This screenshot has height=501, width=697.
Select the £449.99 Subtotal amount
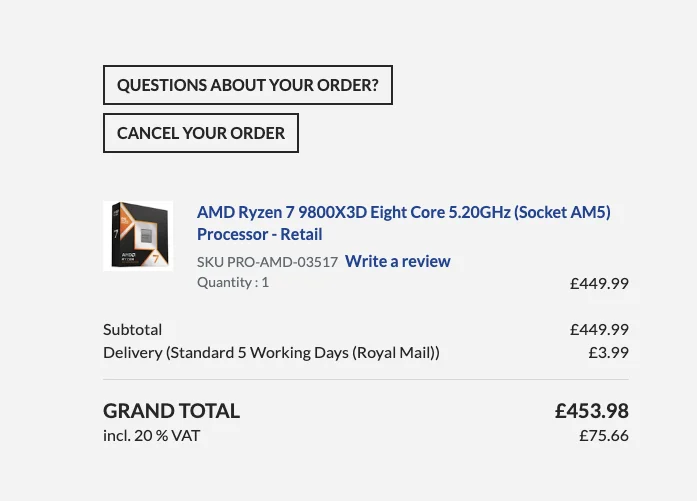[599, 329]
